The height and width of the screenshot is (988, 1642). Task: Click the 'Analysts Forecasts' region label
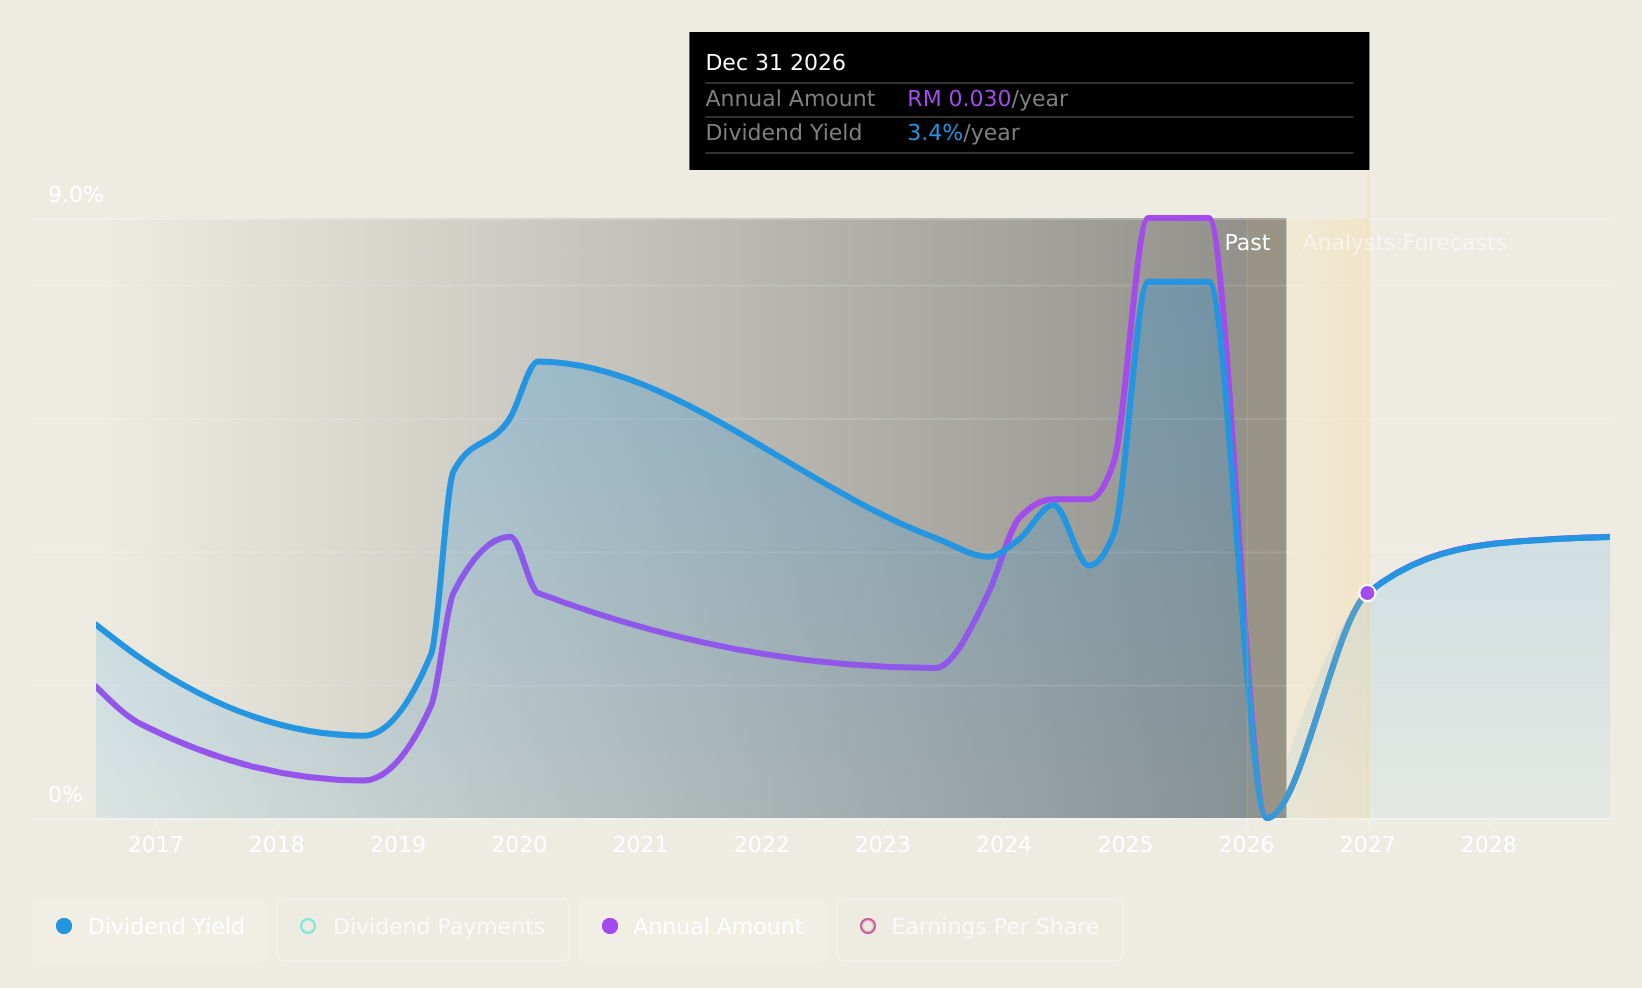click(x=1404, y=243)
